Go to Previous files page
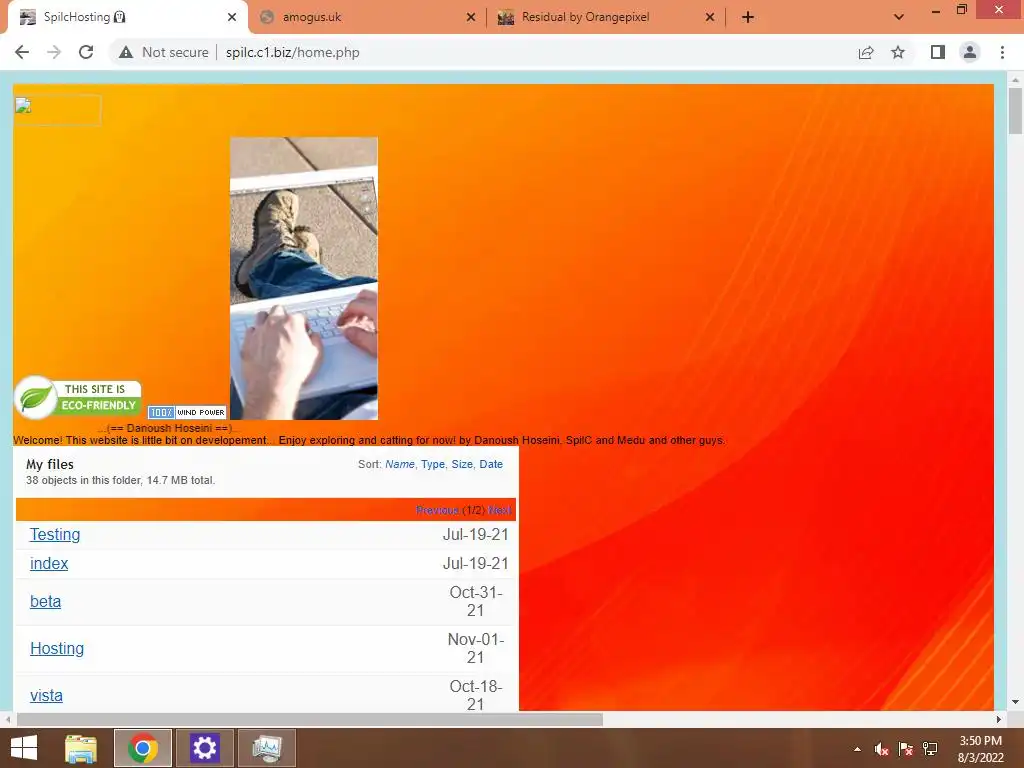The image size is (1024, 768). (x=437, y=510)
